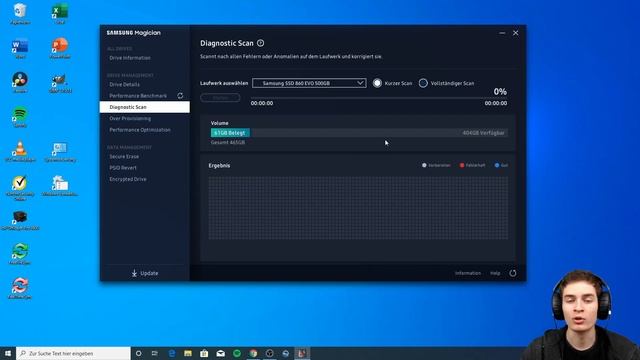The height and width of the screenshot is (360, 640).
Task: Click the greyed-out start scan button
Action: (220, 98)
